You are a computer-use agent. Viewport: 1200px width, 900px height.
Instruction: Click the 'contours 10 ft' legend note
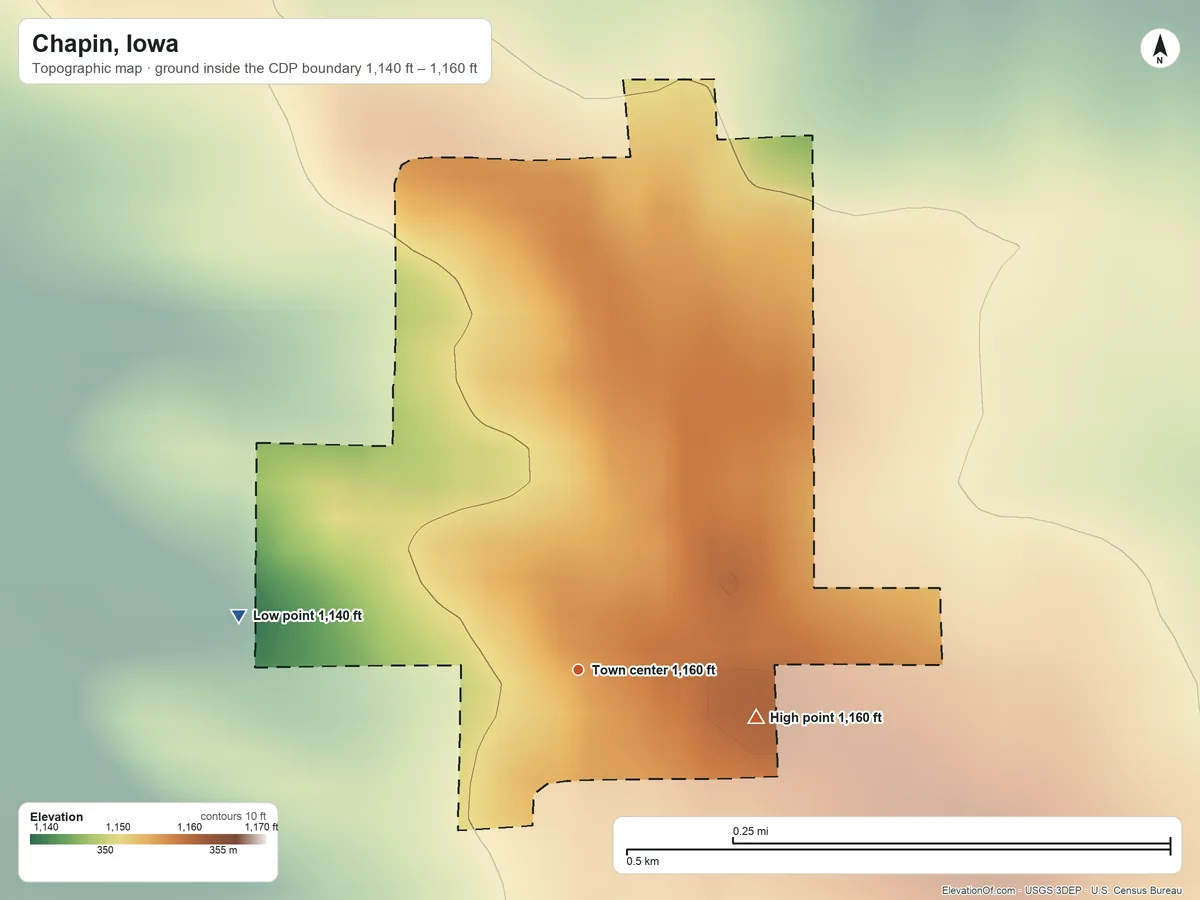click(233, 816)
